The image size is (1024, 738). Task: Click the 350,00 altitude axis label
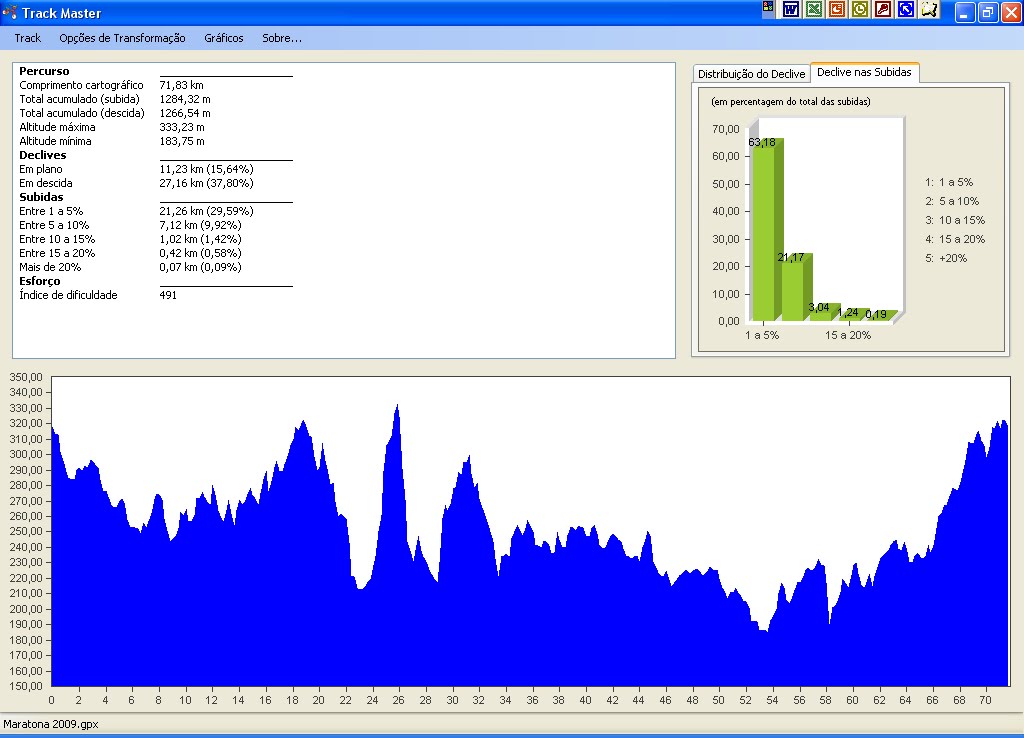tap(26, 377)
